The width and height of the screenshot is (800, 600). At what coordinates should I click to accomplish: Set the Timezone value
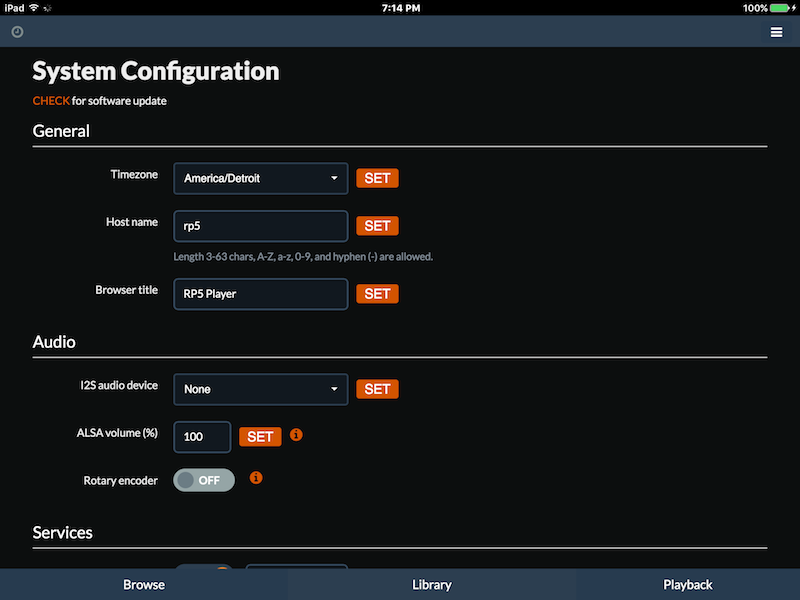tap(377, 178)
